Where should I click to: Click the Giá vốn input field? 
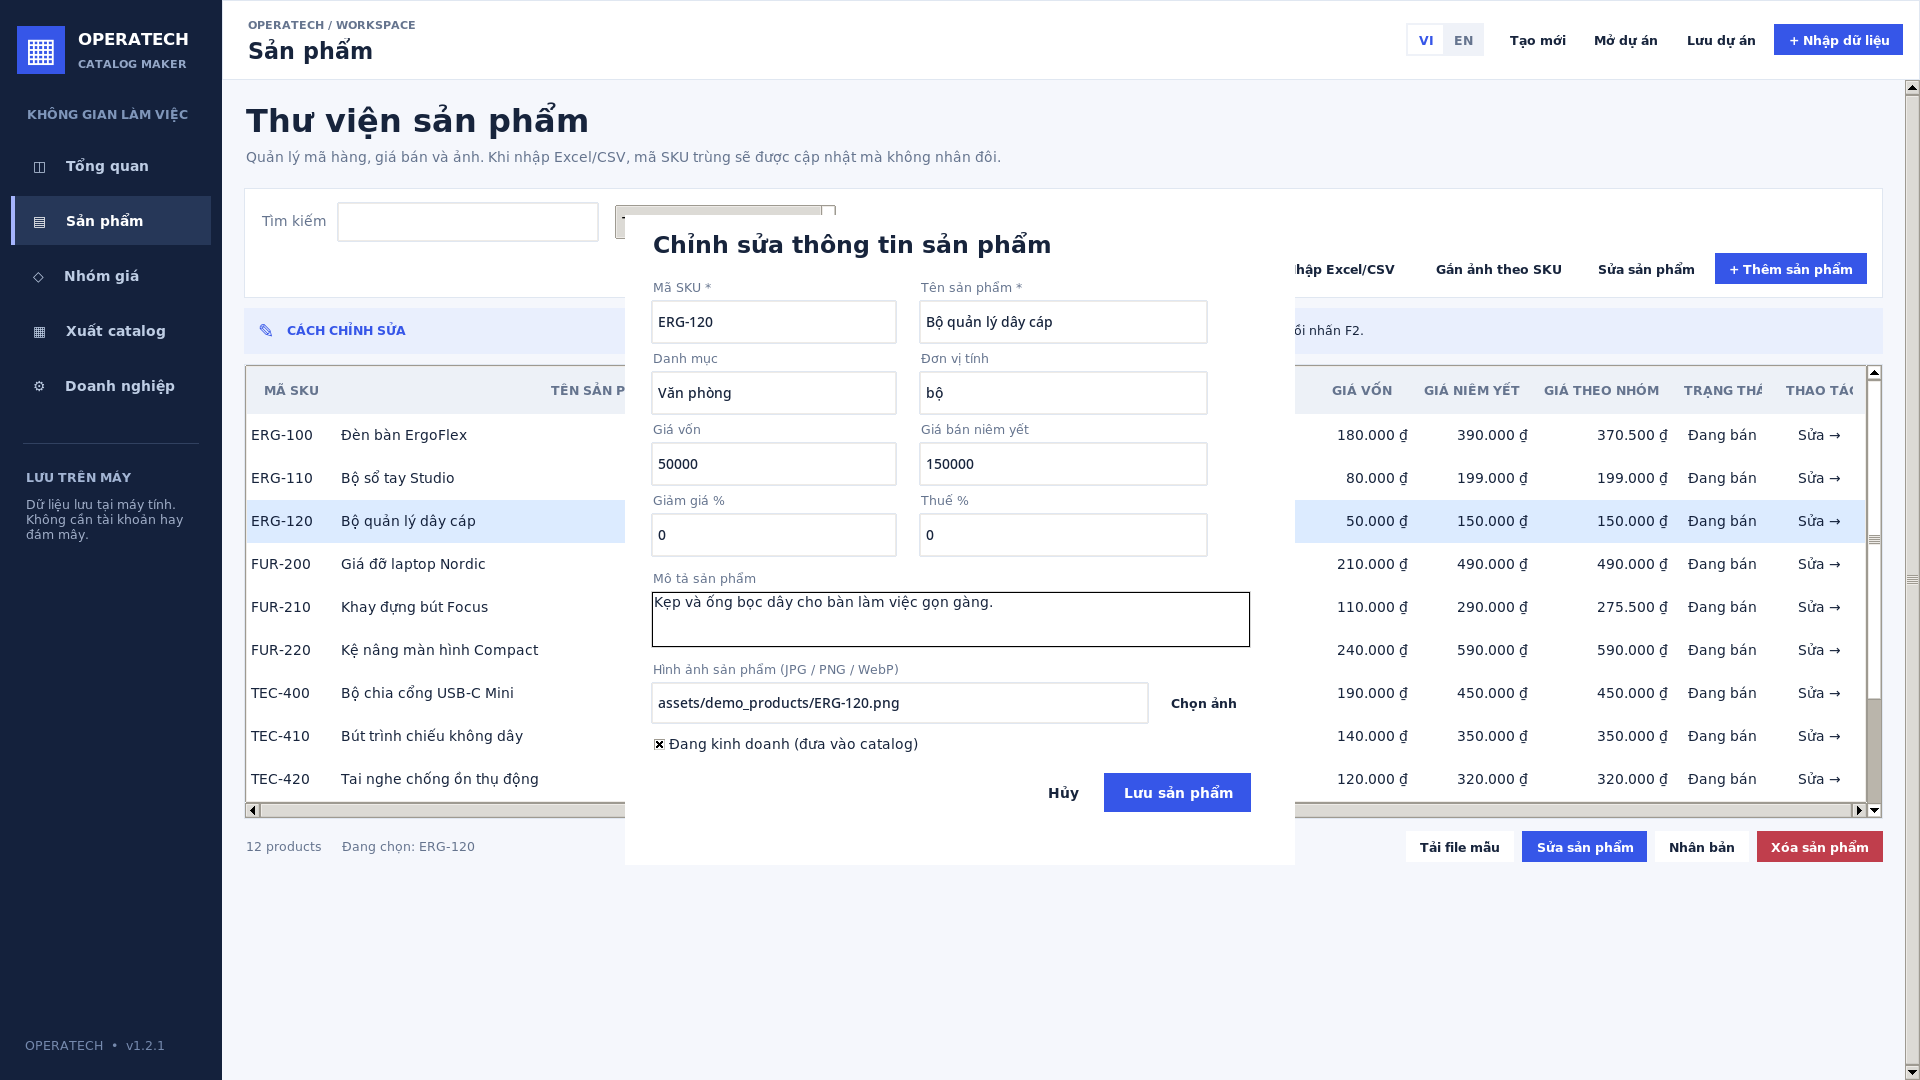click(774, 464)
